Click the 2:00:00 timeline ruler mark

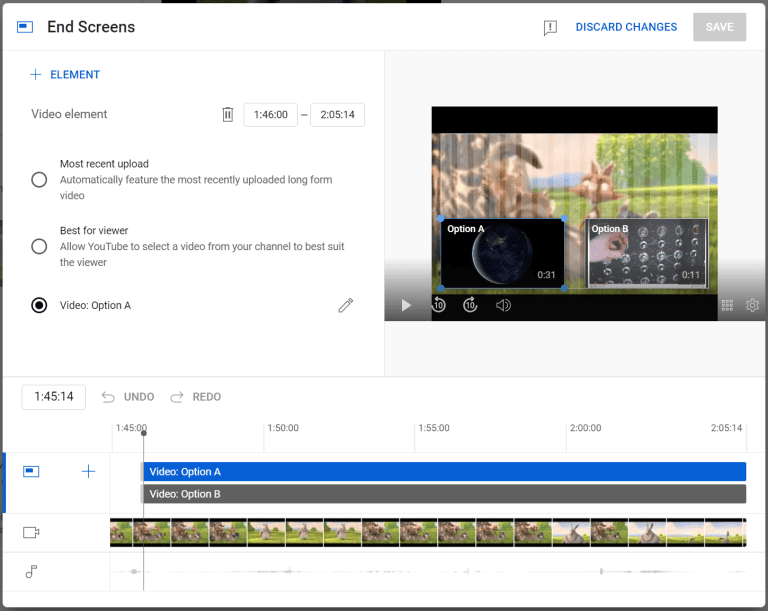tap(585, 428)
